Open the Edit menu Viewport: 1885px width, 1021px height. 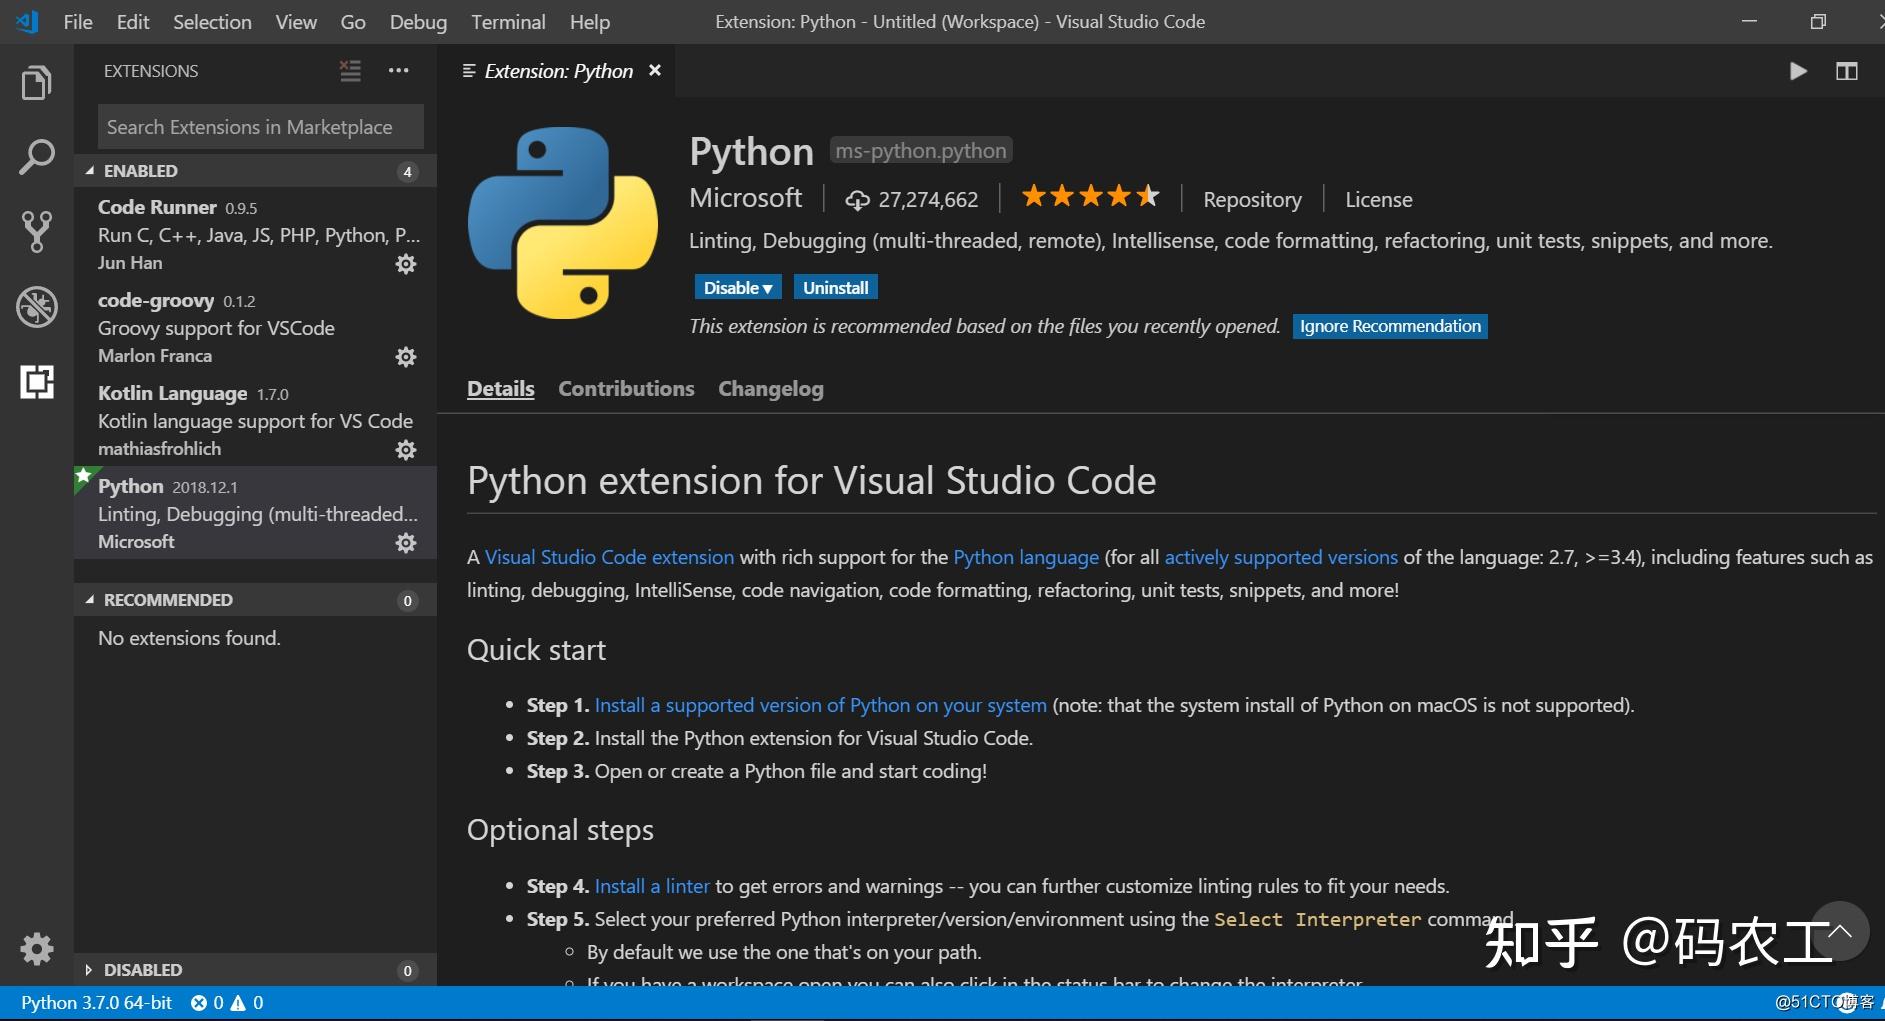133,22
